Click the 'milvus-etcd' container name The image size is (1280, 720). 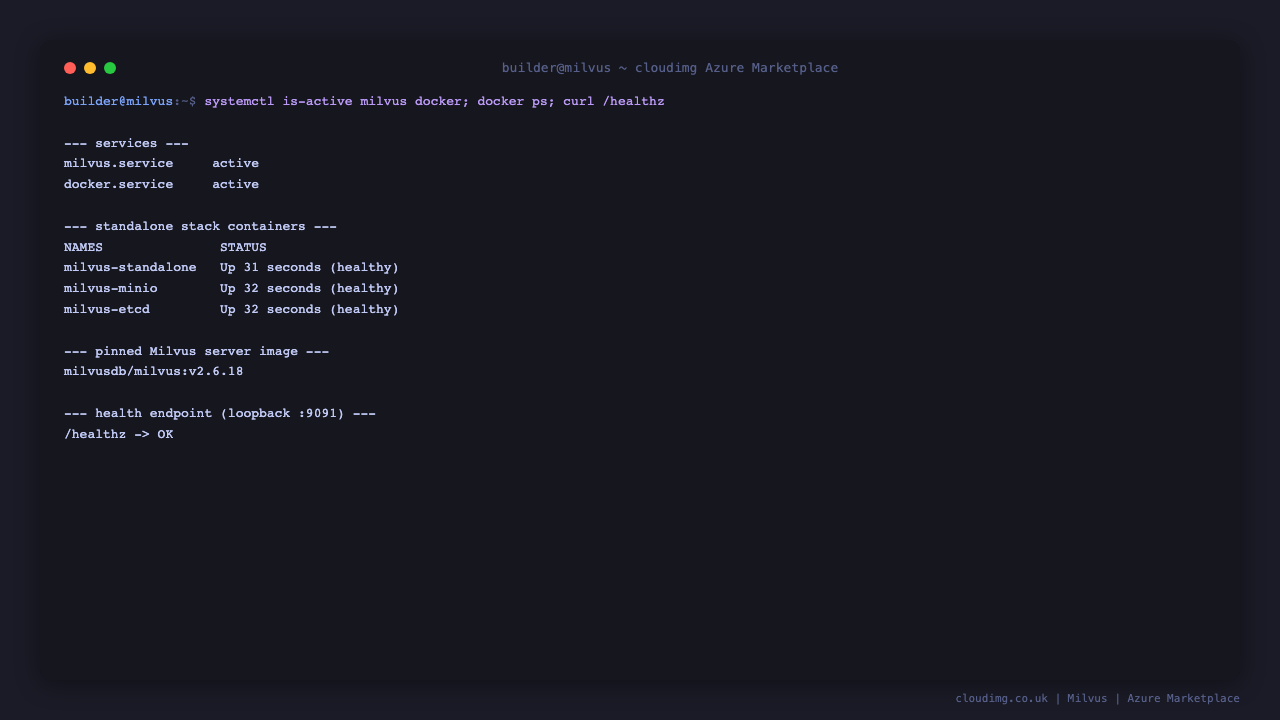[107, 309]
